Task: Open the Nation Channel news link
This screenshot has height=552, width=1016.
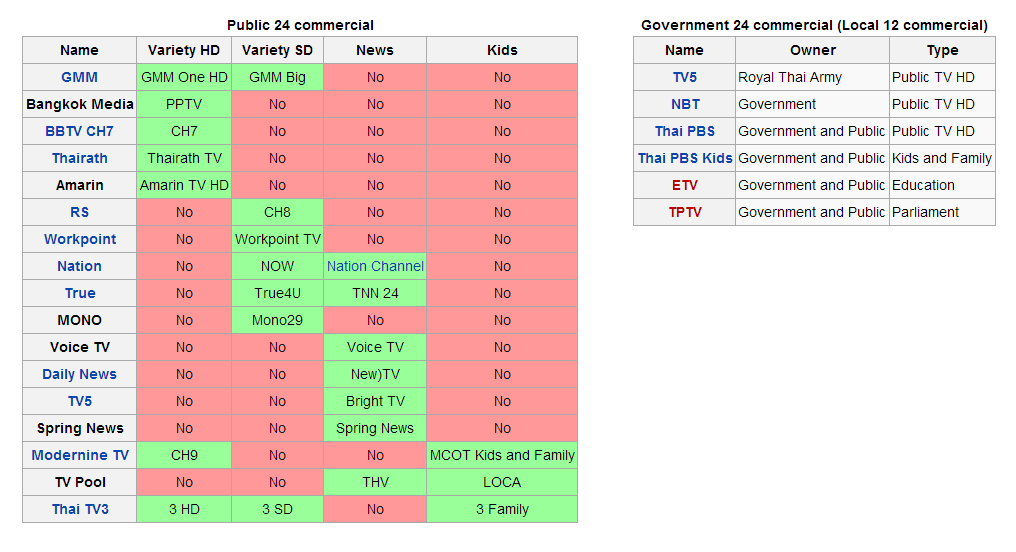Action: pos(375,266)
